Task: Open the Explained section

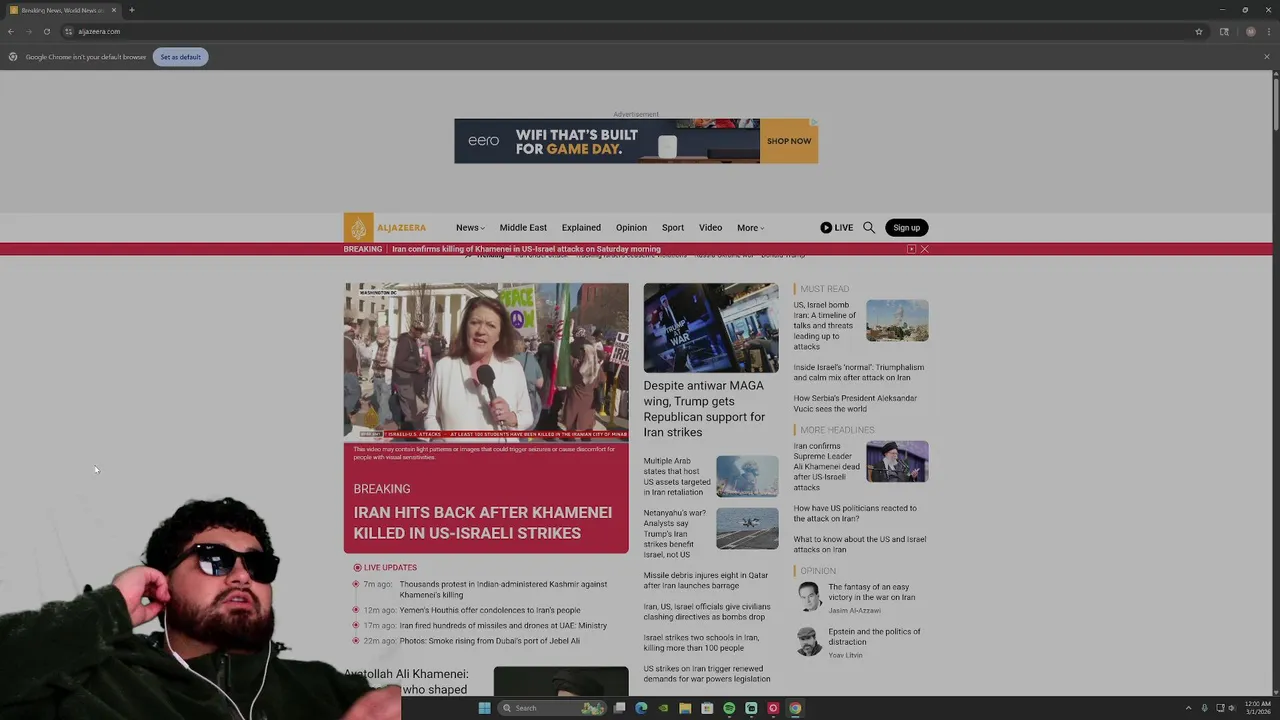Action: tap(581, 228)
